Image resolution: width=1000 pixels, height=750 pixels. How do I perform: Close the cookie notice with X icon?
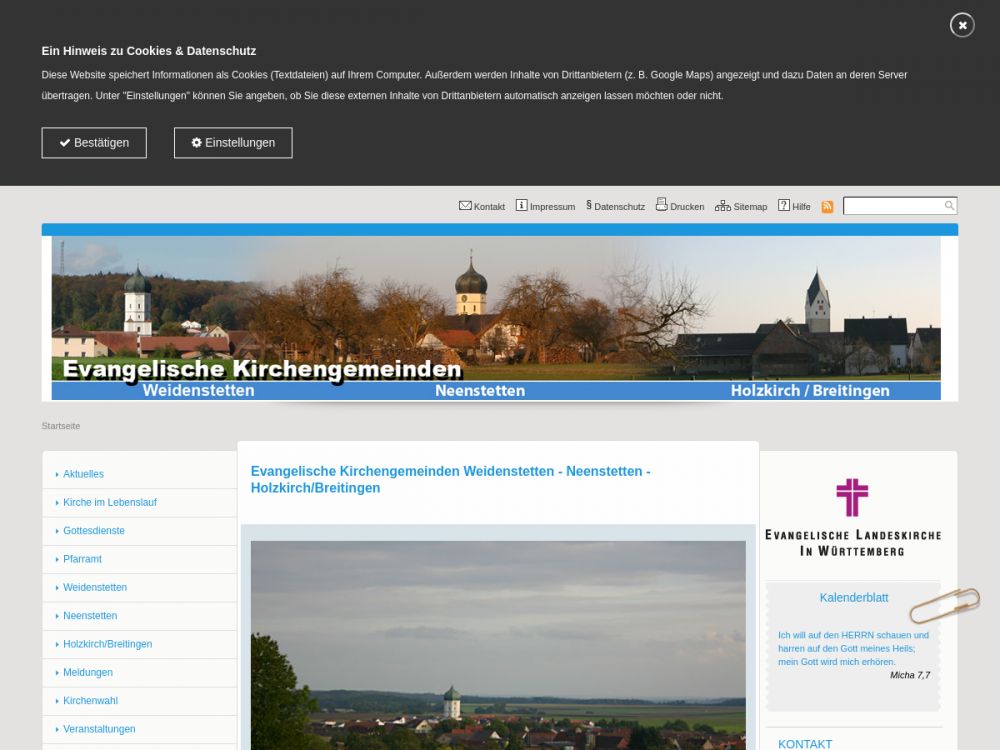point(962,25)
